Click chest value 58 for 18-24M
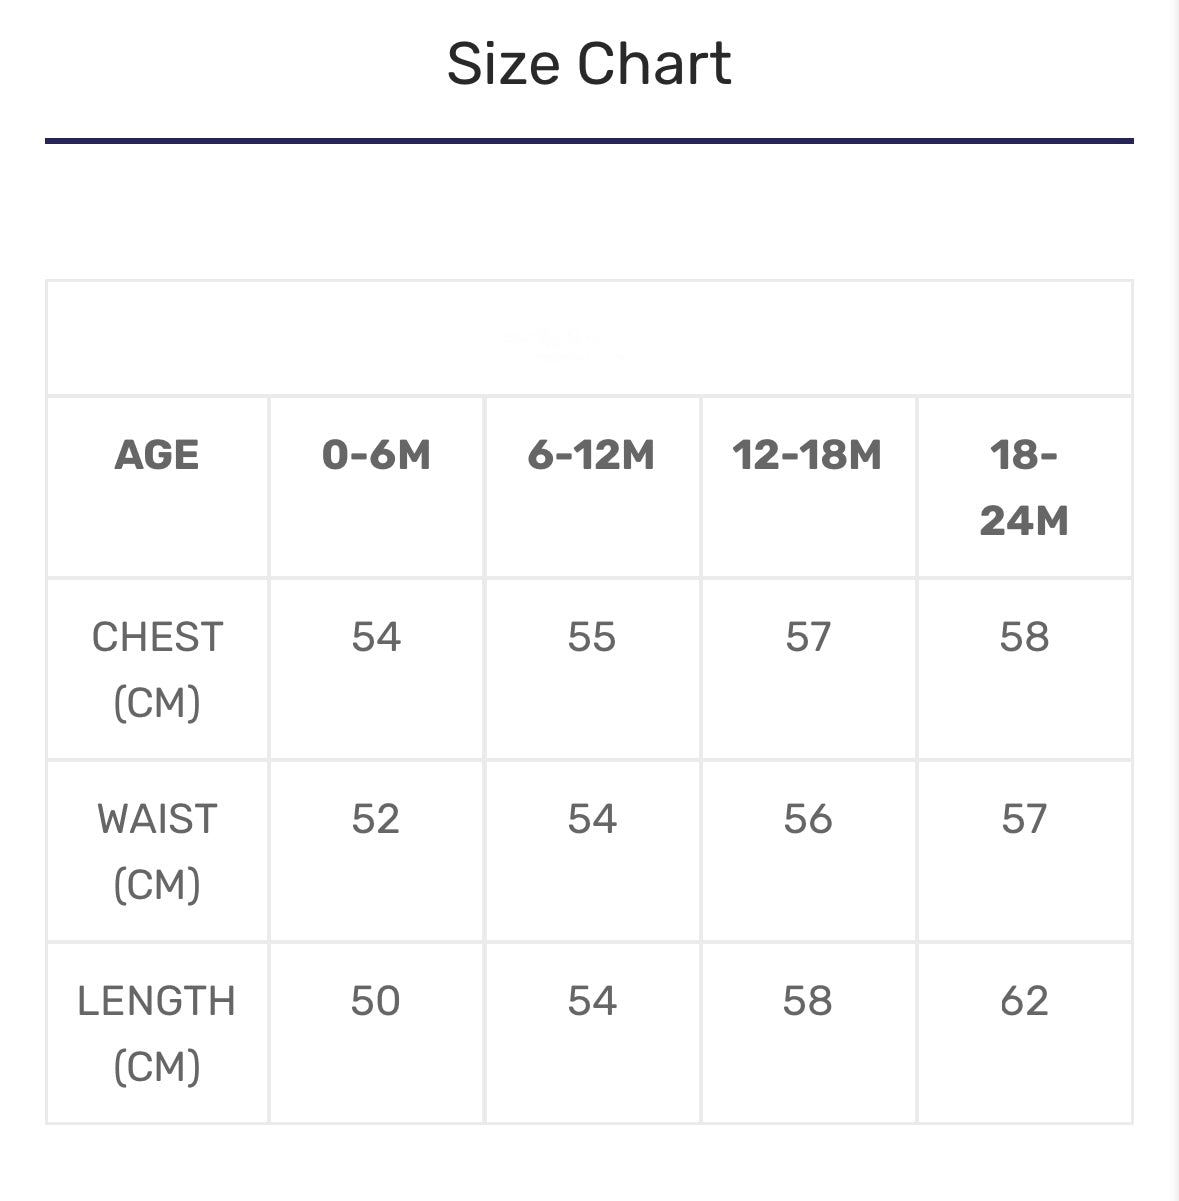 click(1024, 637)
